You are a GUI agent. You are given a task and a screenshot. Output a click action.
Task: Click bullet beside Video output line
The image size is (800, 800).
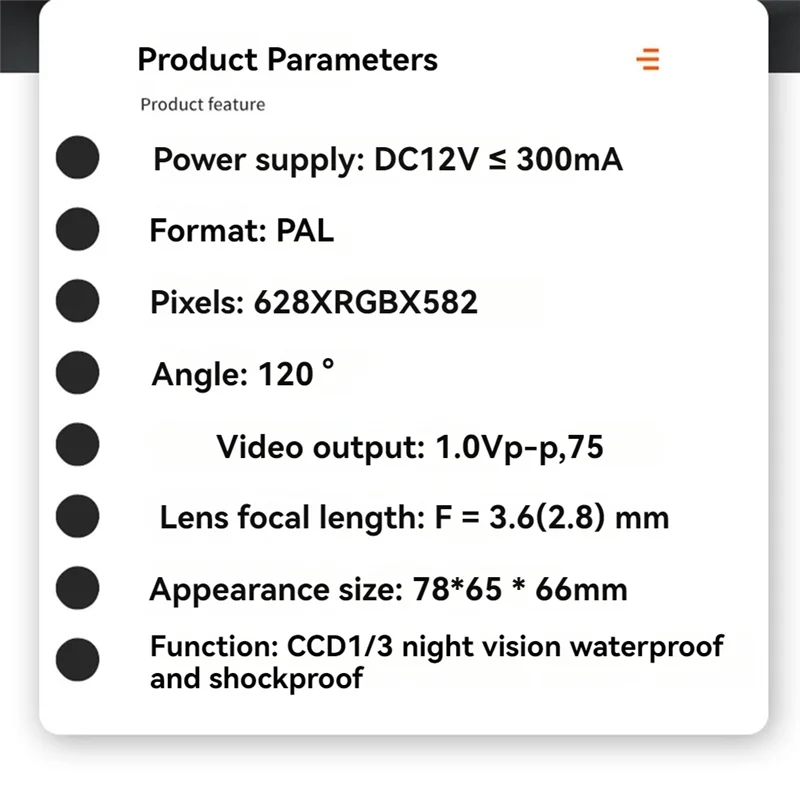[77, 445]
